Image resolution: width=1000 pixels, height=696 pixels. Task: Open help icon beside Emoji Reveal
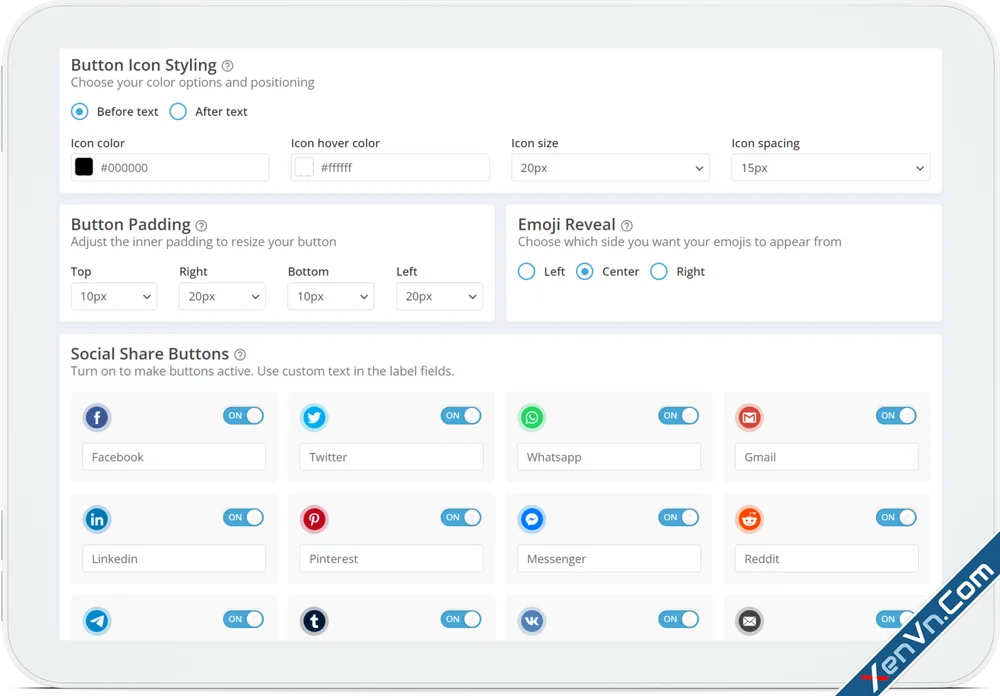pos(627,225)
